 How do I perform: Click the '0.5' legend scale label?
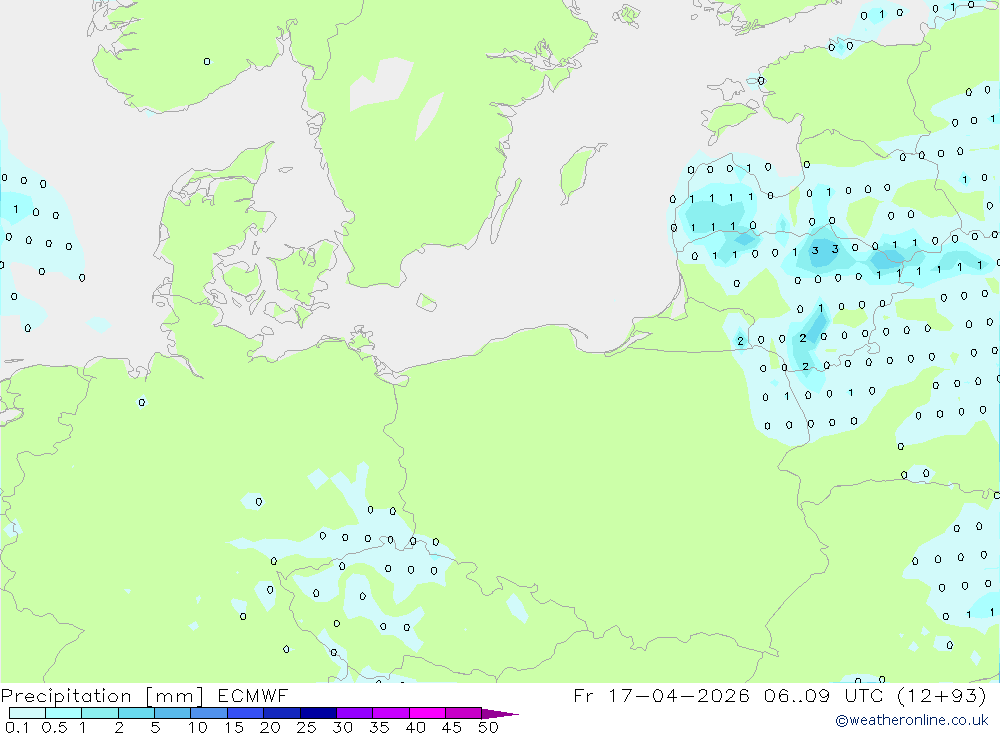tap(54, 727)
